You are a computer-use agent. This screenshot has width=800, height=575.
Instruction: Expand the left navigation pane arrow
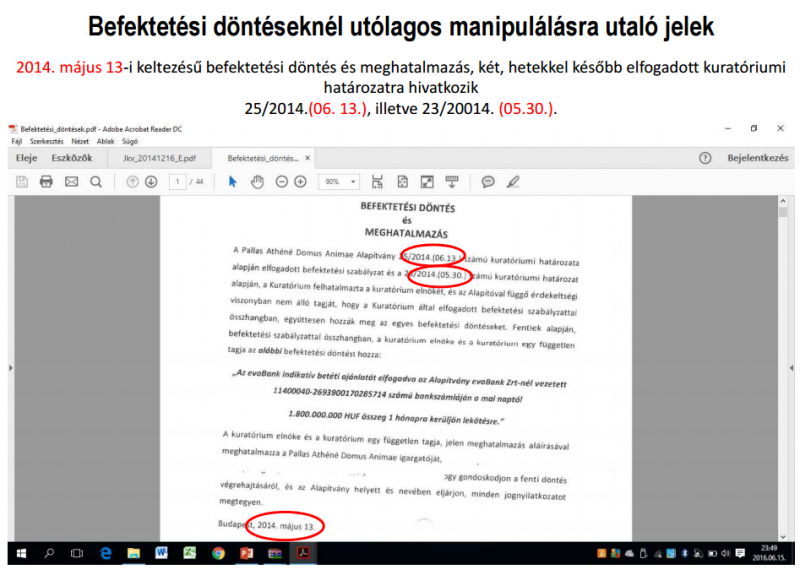[x=11, y=367]
